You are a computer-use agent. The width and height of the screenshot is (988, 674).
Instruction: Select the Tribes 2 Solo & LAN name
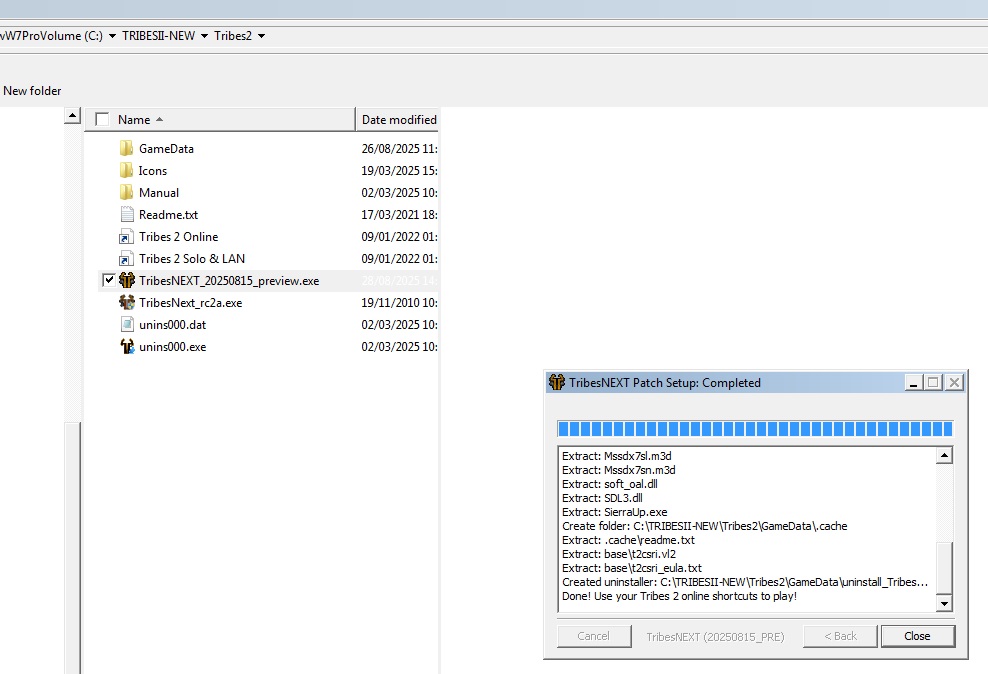click(x=192, y=259)
